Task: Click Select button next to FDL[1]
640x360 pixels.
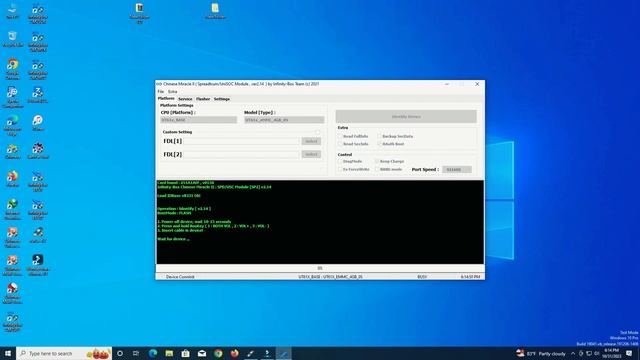Action: coord(311,141)
